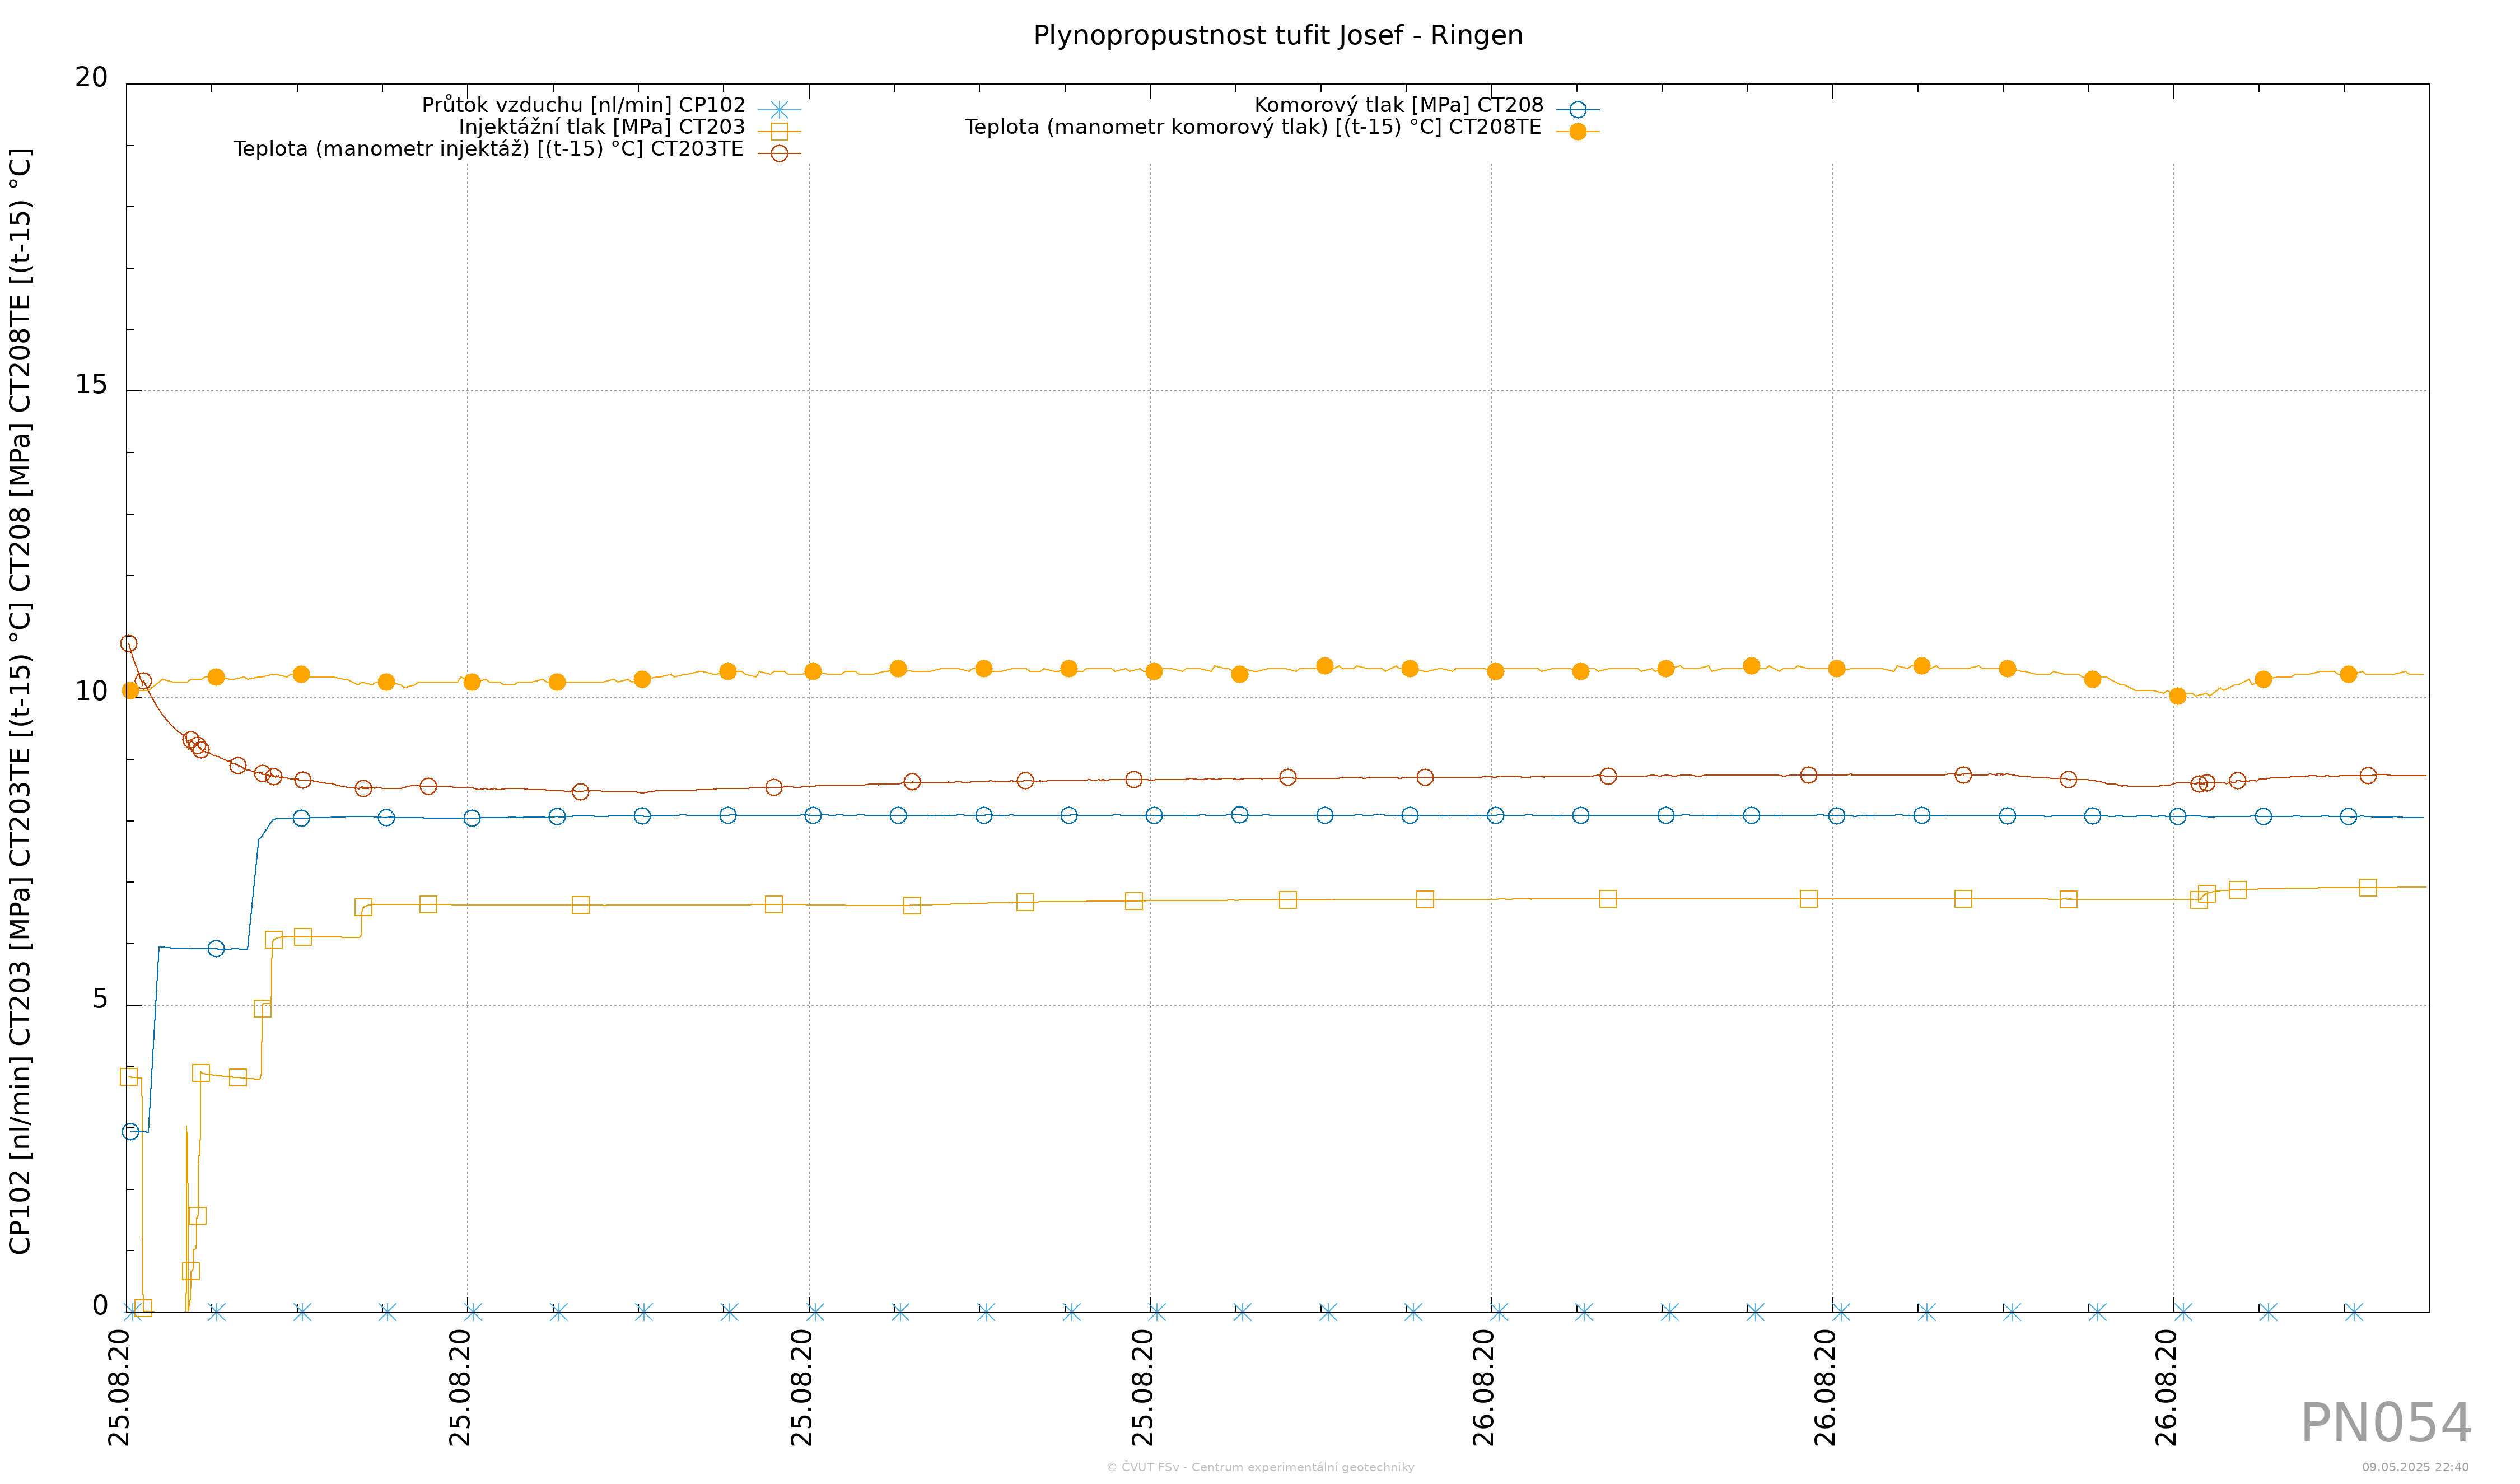The width and height of the screenshot is (2520, 1484).
Task: Select the chart title 'Plynopropustnost tufit Josef - Ringen'
Action: [x=1278, y=36]
